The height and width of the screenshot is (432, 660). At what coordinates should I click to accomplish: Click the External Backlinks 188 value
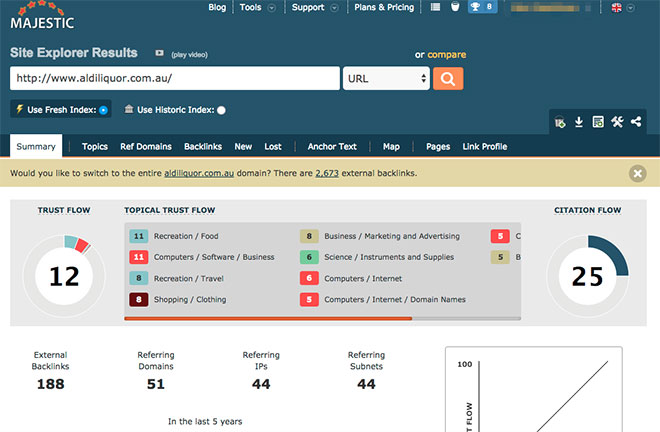51,384
